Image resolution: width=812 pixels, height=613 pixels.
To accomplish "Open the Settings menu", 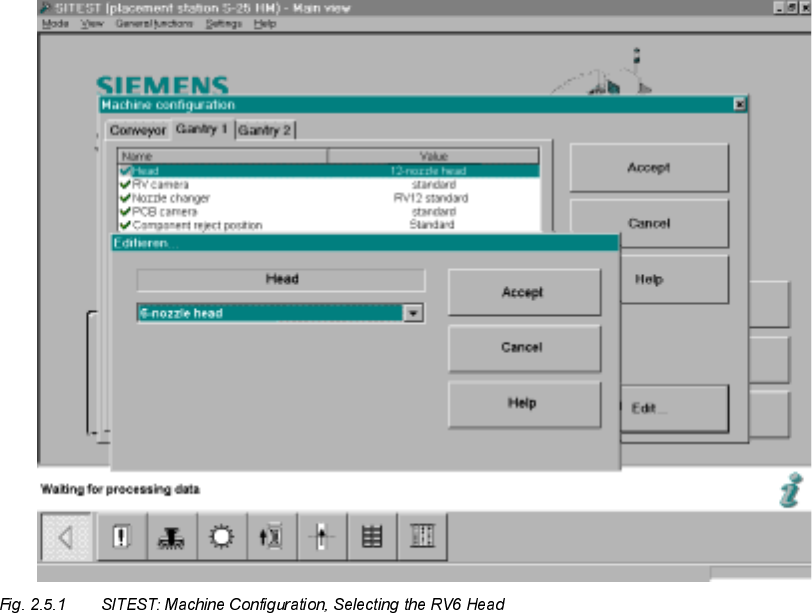I will point(224,24).
